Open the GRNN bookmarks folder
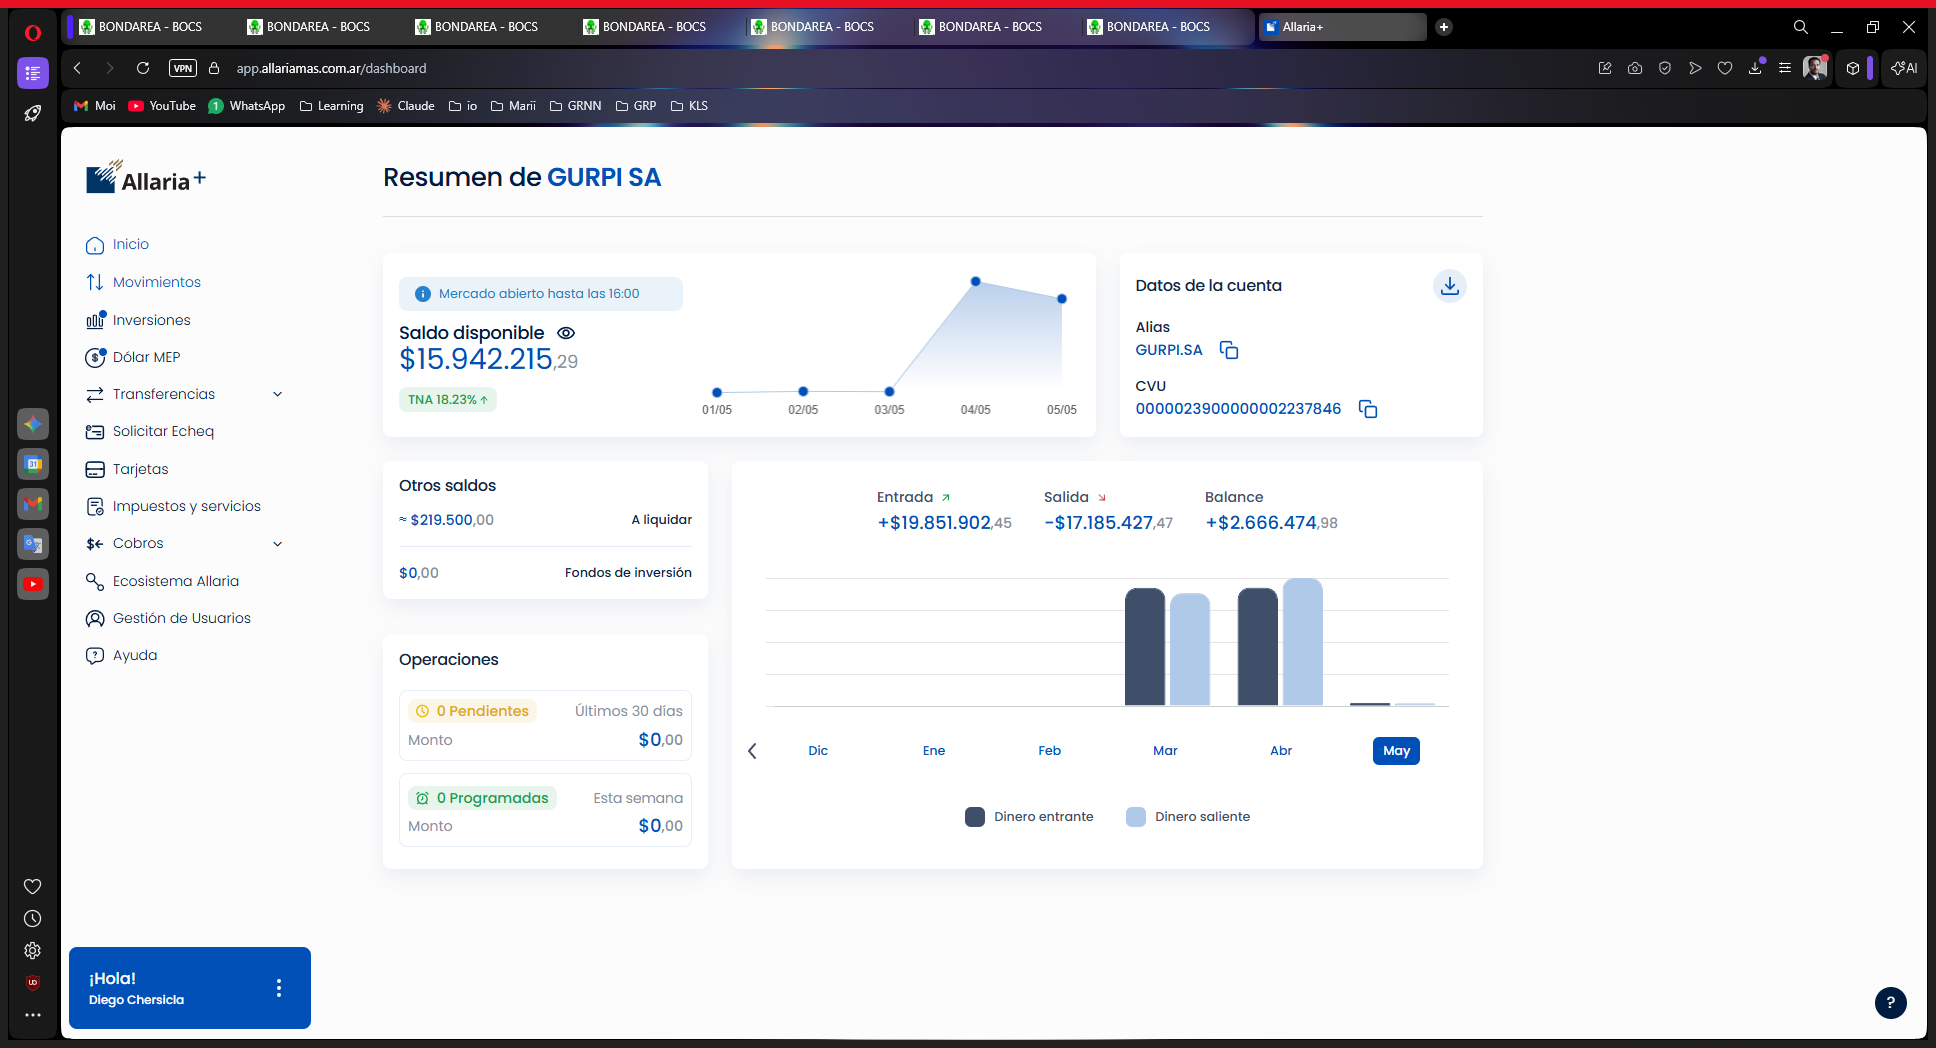Image resolution: width=1936 pixels, height=1048 pixels. pos(575,106)
